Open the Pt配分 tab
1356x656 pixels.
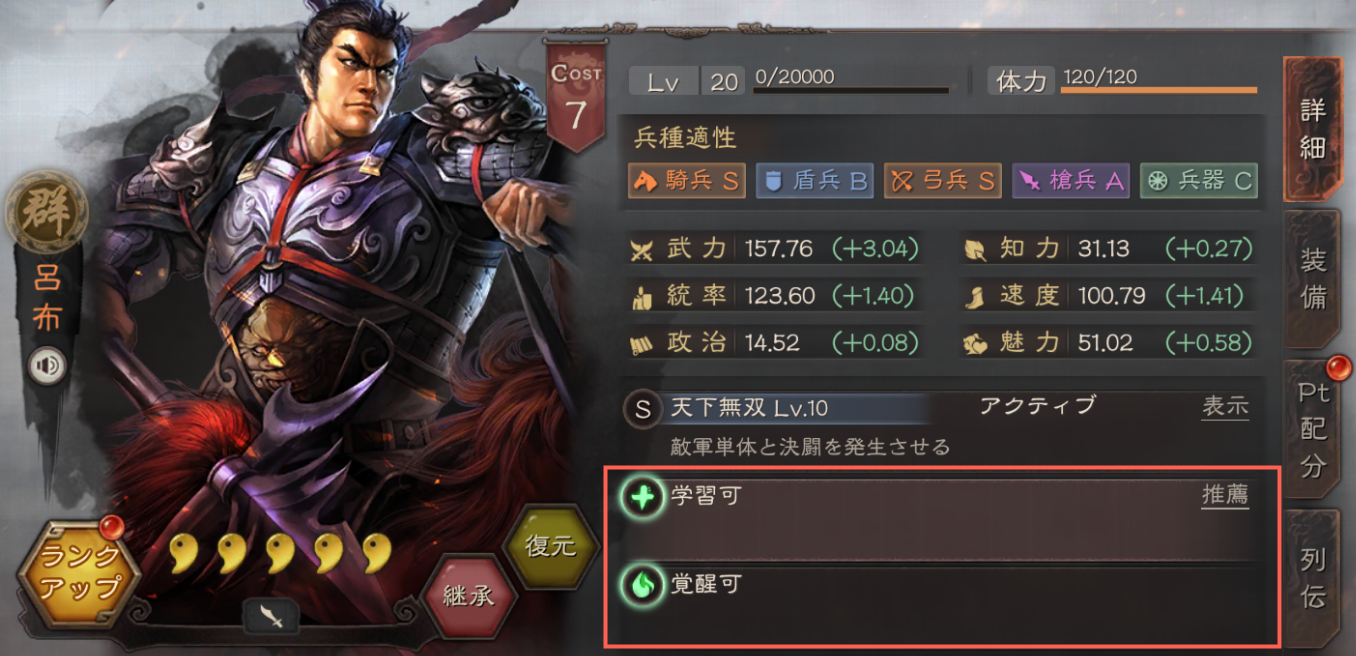pyautogui.click(x=1313, y=428)
